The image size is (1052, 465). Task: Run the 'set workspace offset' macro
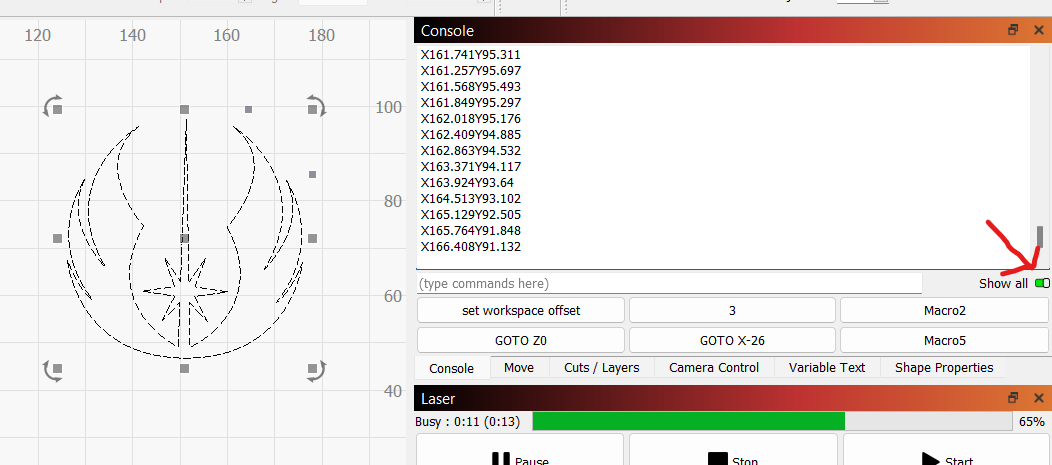(520, 311)
